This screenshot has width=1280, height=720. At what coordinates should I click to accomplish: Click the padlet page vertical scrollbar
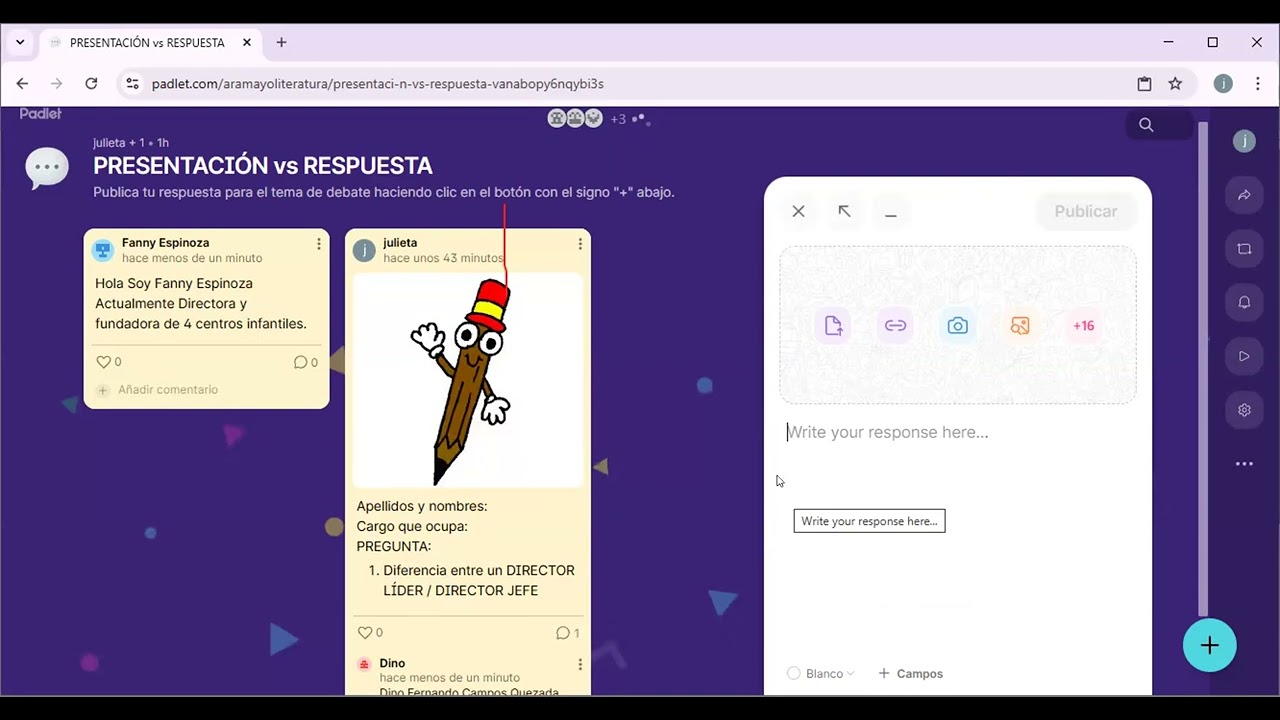1203,370
